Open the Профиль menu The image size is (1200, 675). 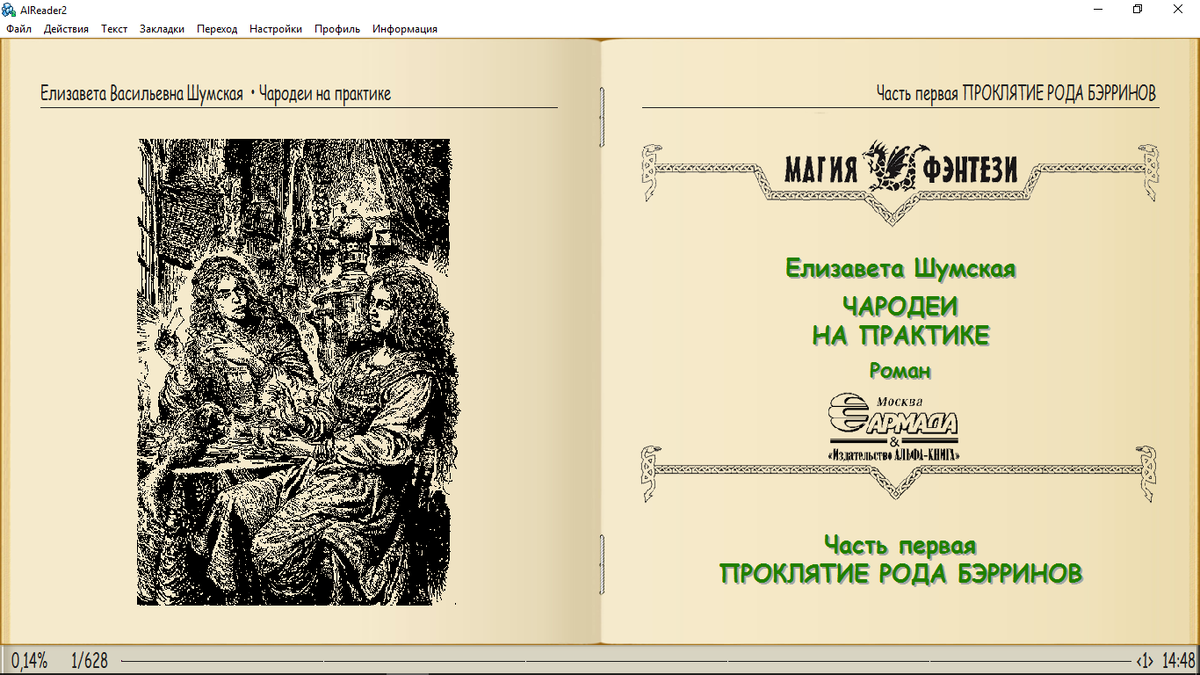pyautogui.click(x=337, y=29)
